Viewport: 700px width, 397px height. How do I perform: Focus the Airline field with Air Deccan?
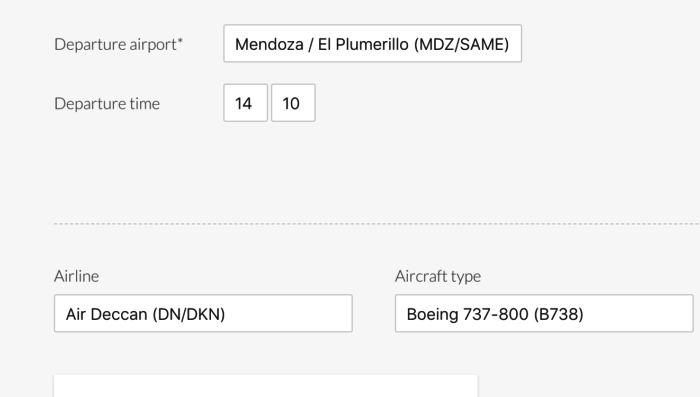tap(203, 313)
